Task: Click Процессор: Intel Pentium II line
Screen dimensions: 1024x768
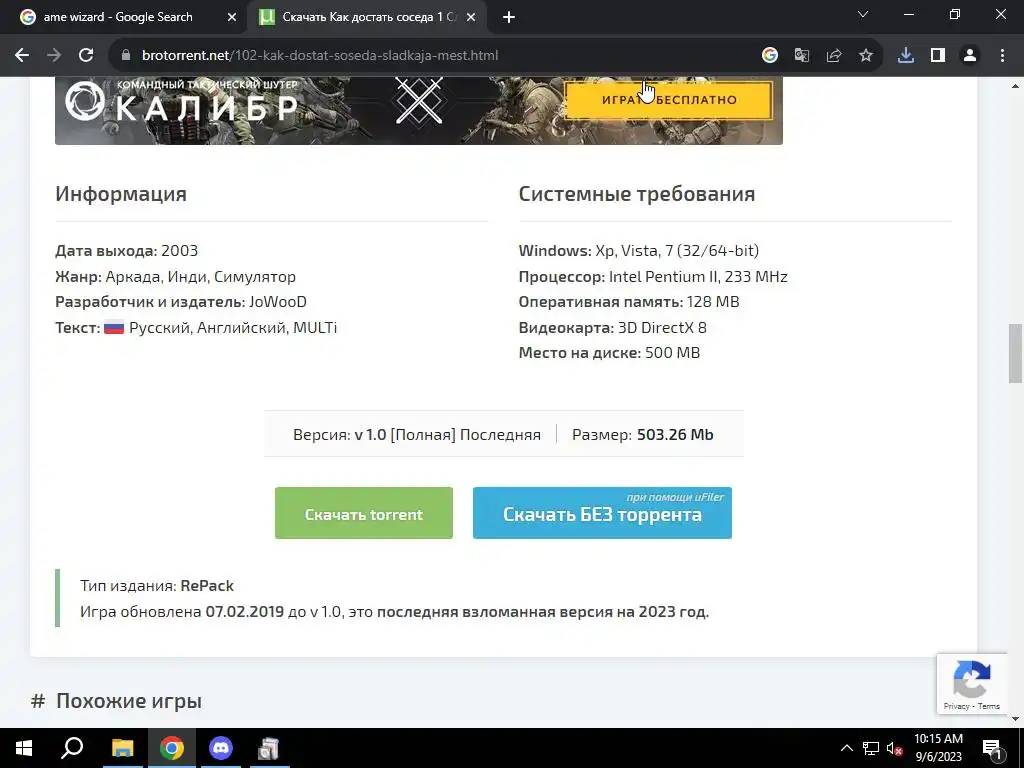Action: [653, 277]
